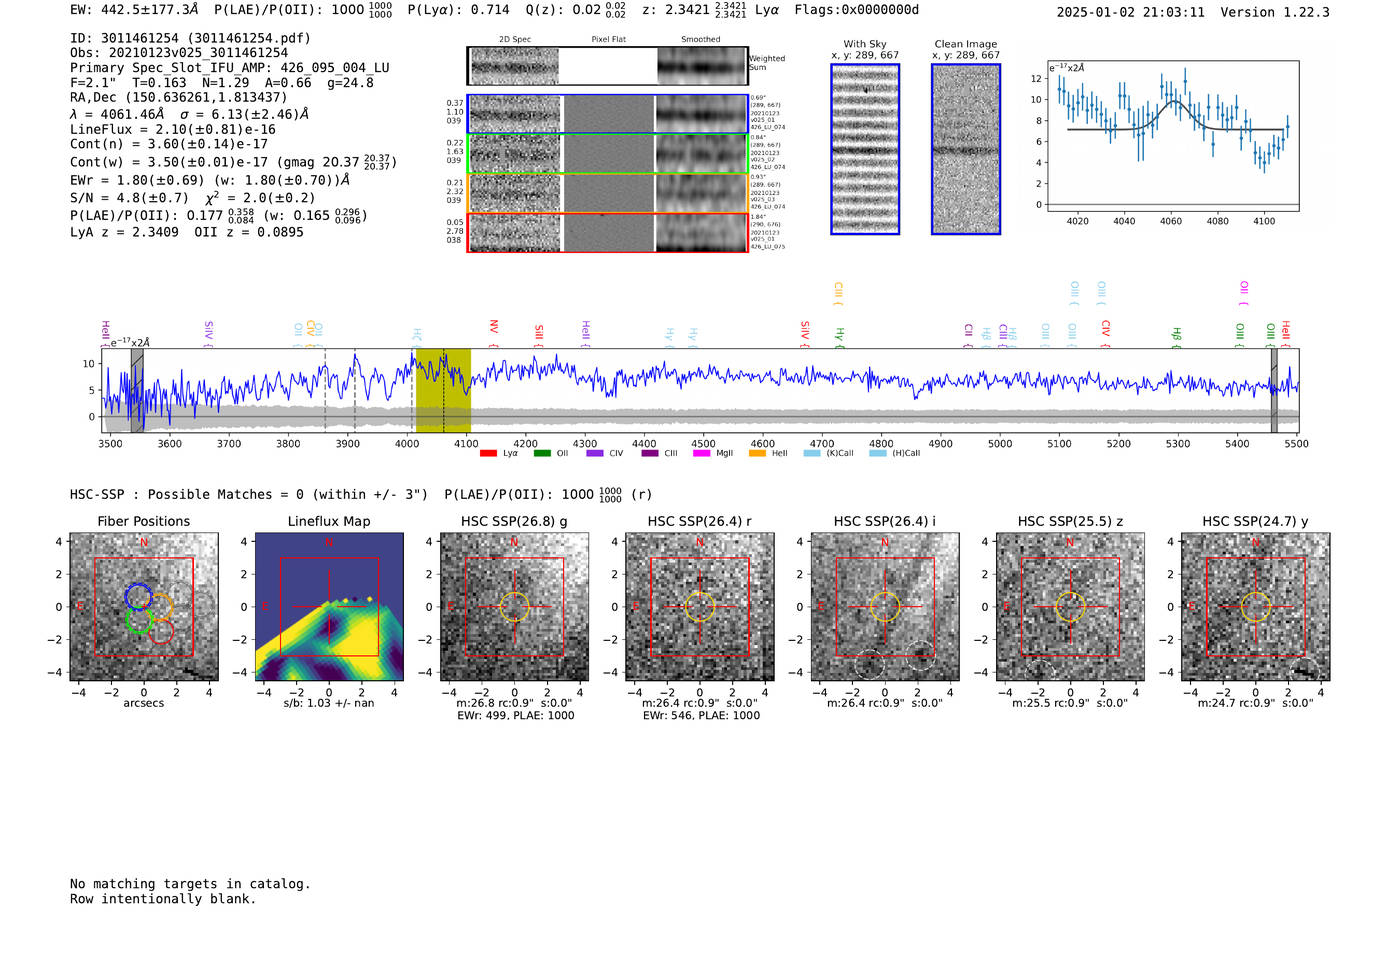Click the yellow aperture circle in HSC r image
This screenshot has width=1400, height=953.
pyautogui.click(x=699, y=607)
